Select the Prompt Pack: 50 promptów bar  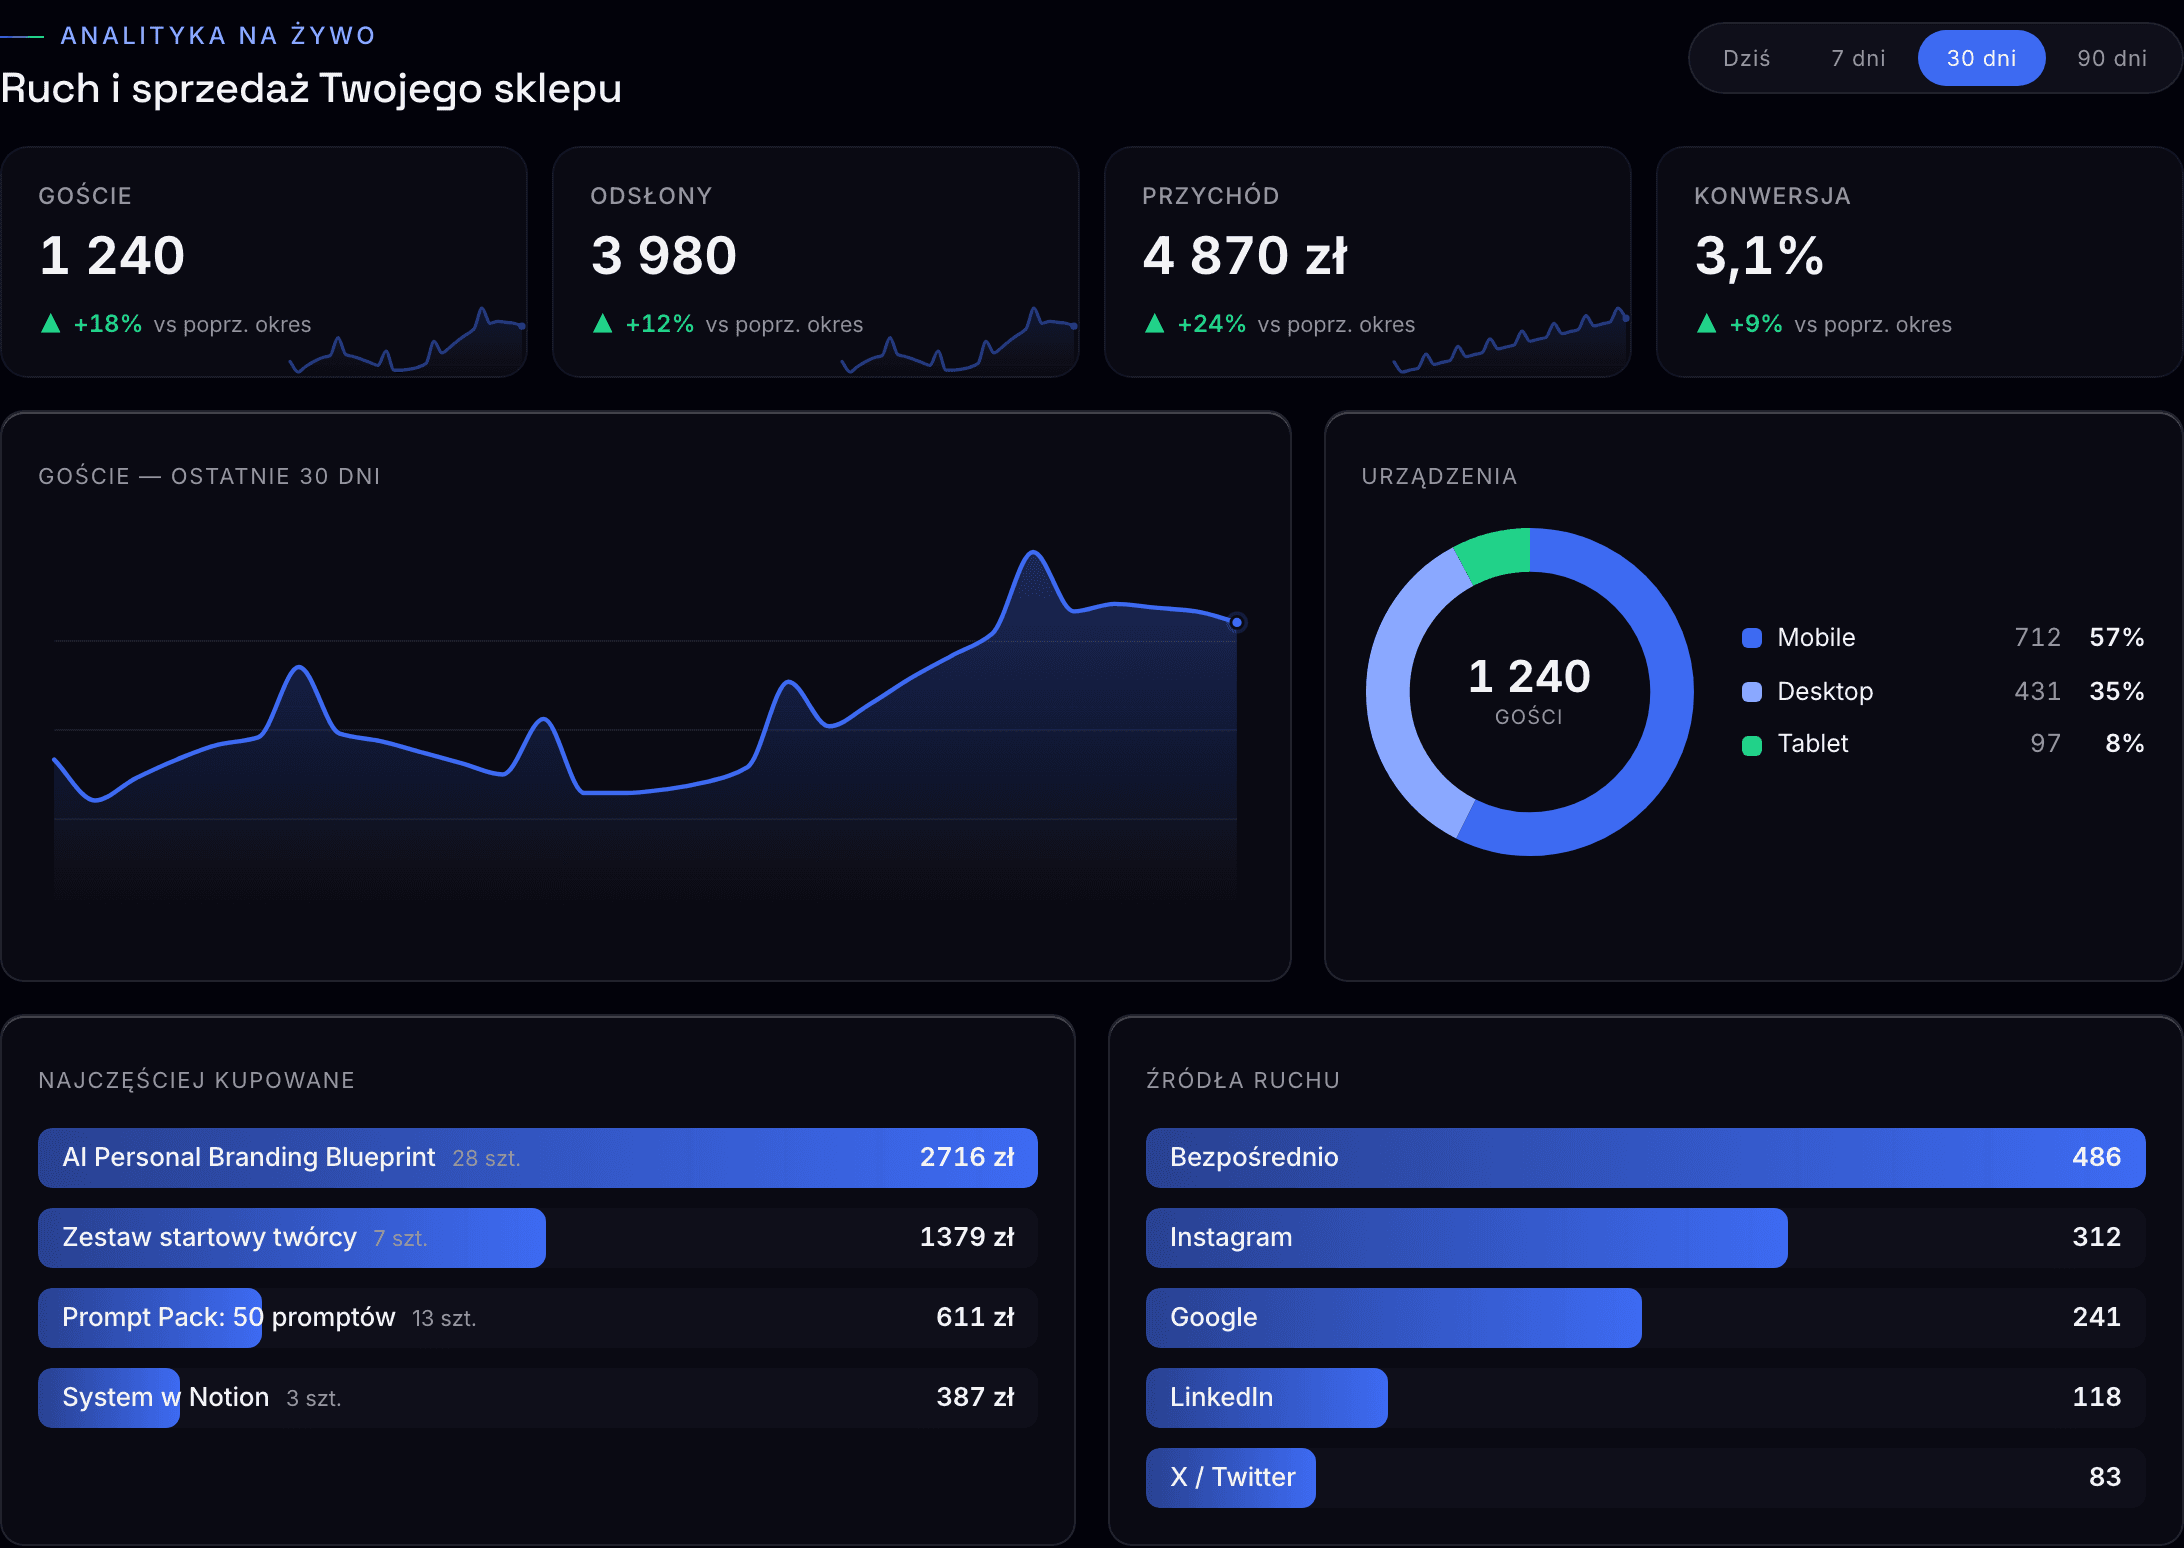(x=538, y=1318)
